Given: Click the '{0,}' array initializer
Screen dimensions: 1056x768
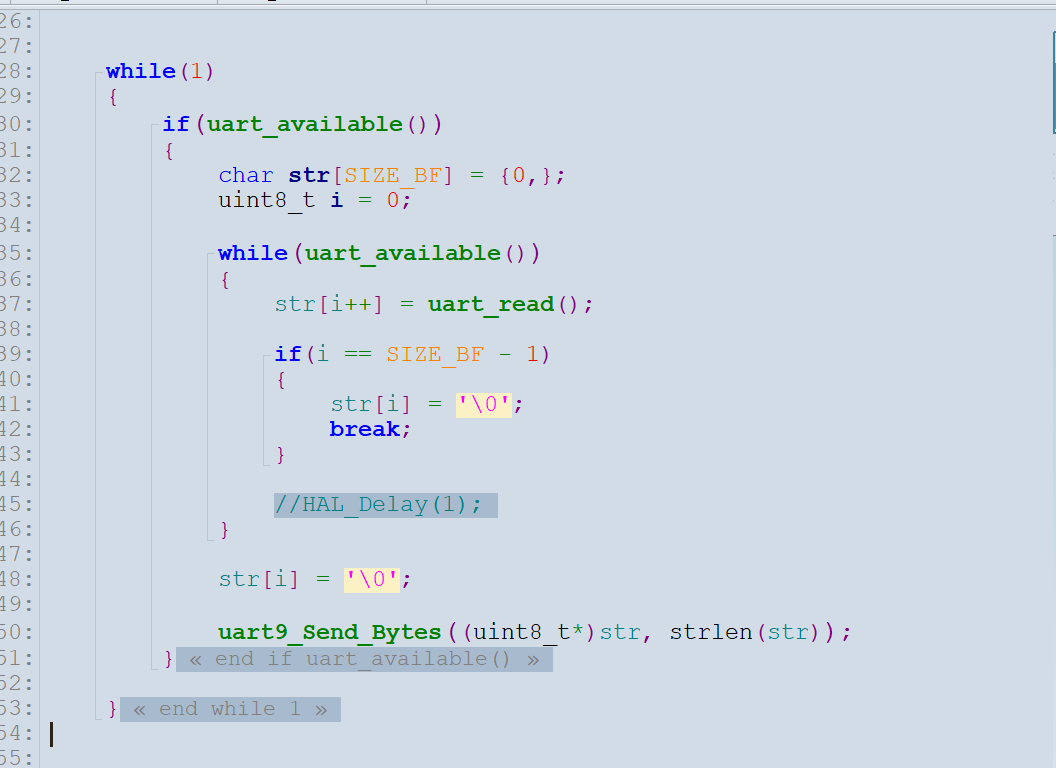Looking at the screenshot, I should (526, 175).
